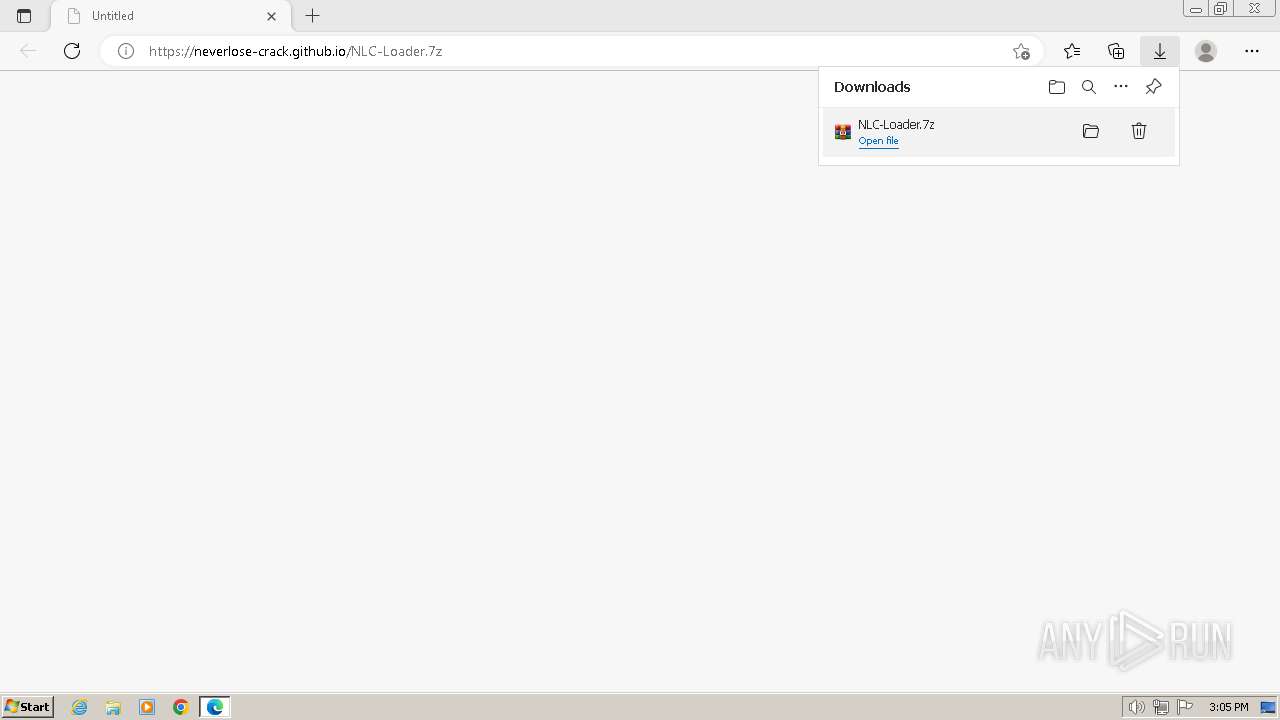
Task: Toggle the Downloads toolbar button
Action: (x=1160, y=51)
